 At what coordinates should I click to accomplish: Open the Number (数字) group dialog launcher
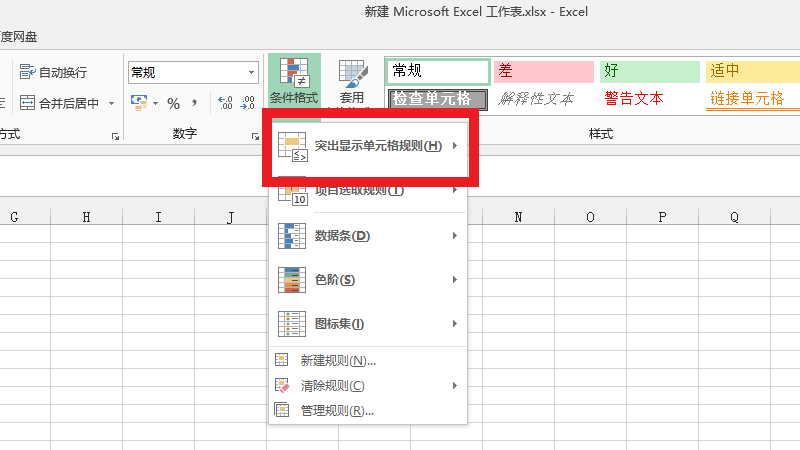pyautogui.click(x=255, y=135)
